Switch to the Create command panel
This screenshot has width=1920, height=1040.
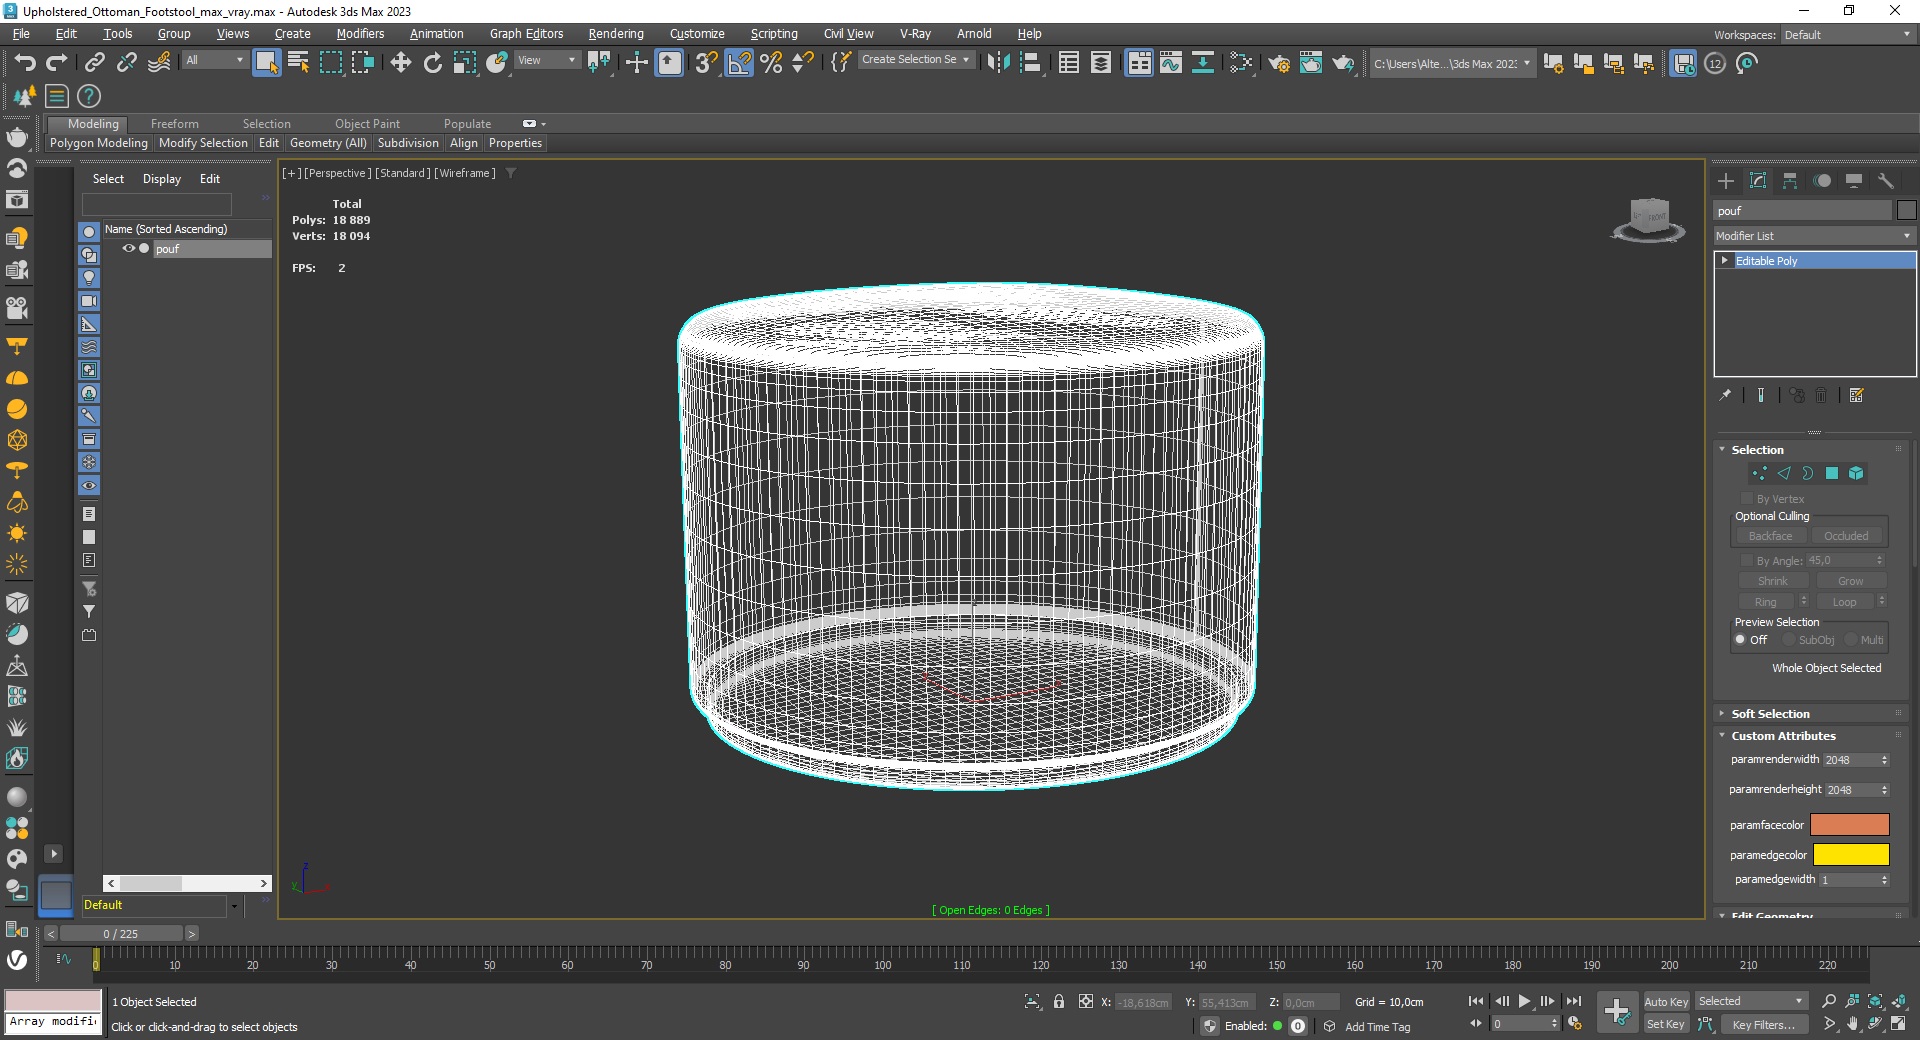[x=1726, y=181]
